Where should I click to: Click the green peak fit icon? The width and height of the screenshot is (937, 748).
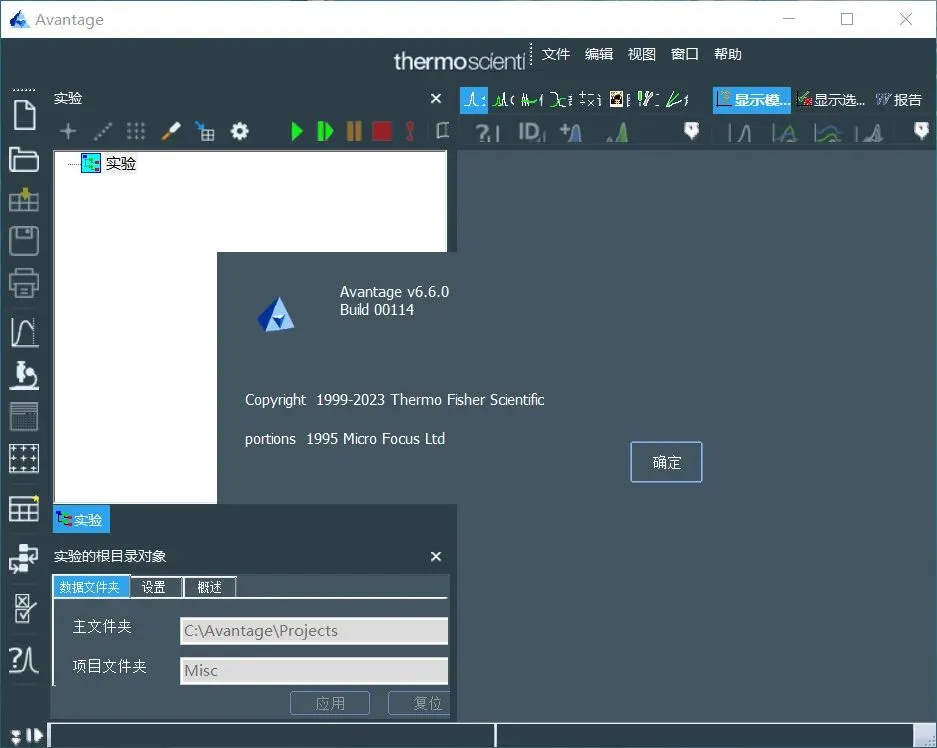617,131
